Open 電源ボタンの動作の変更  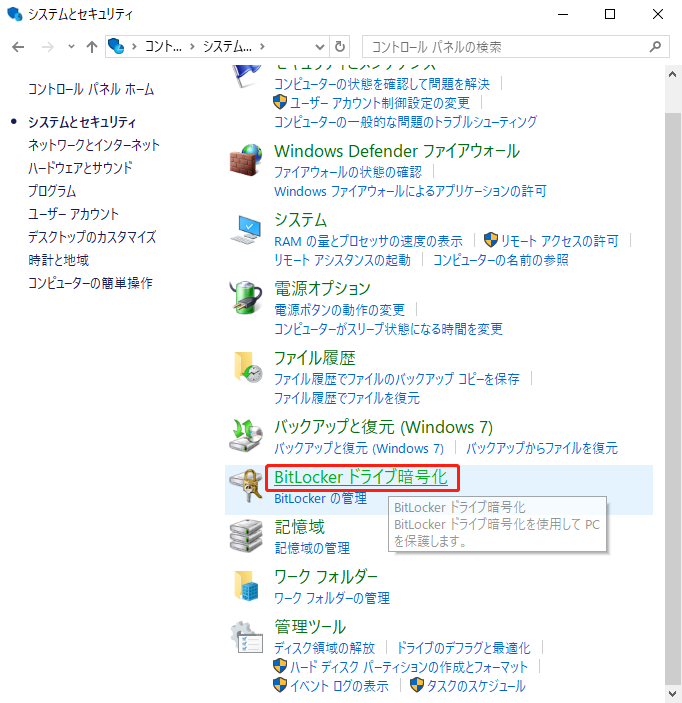(x=339, y=309)
